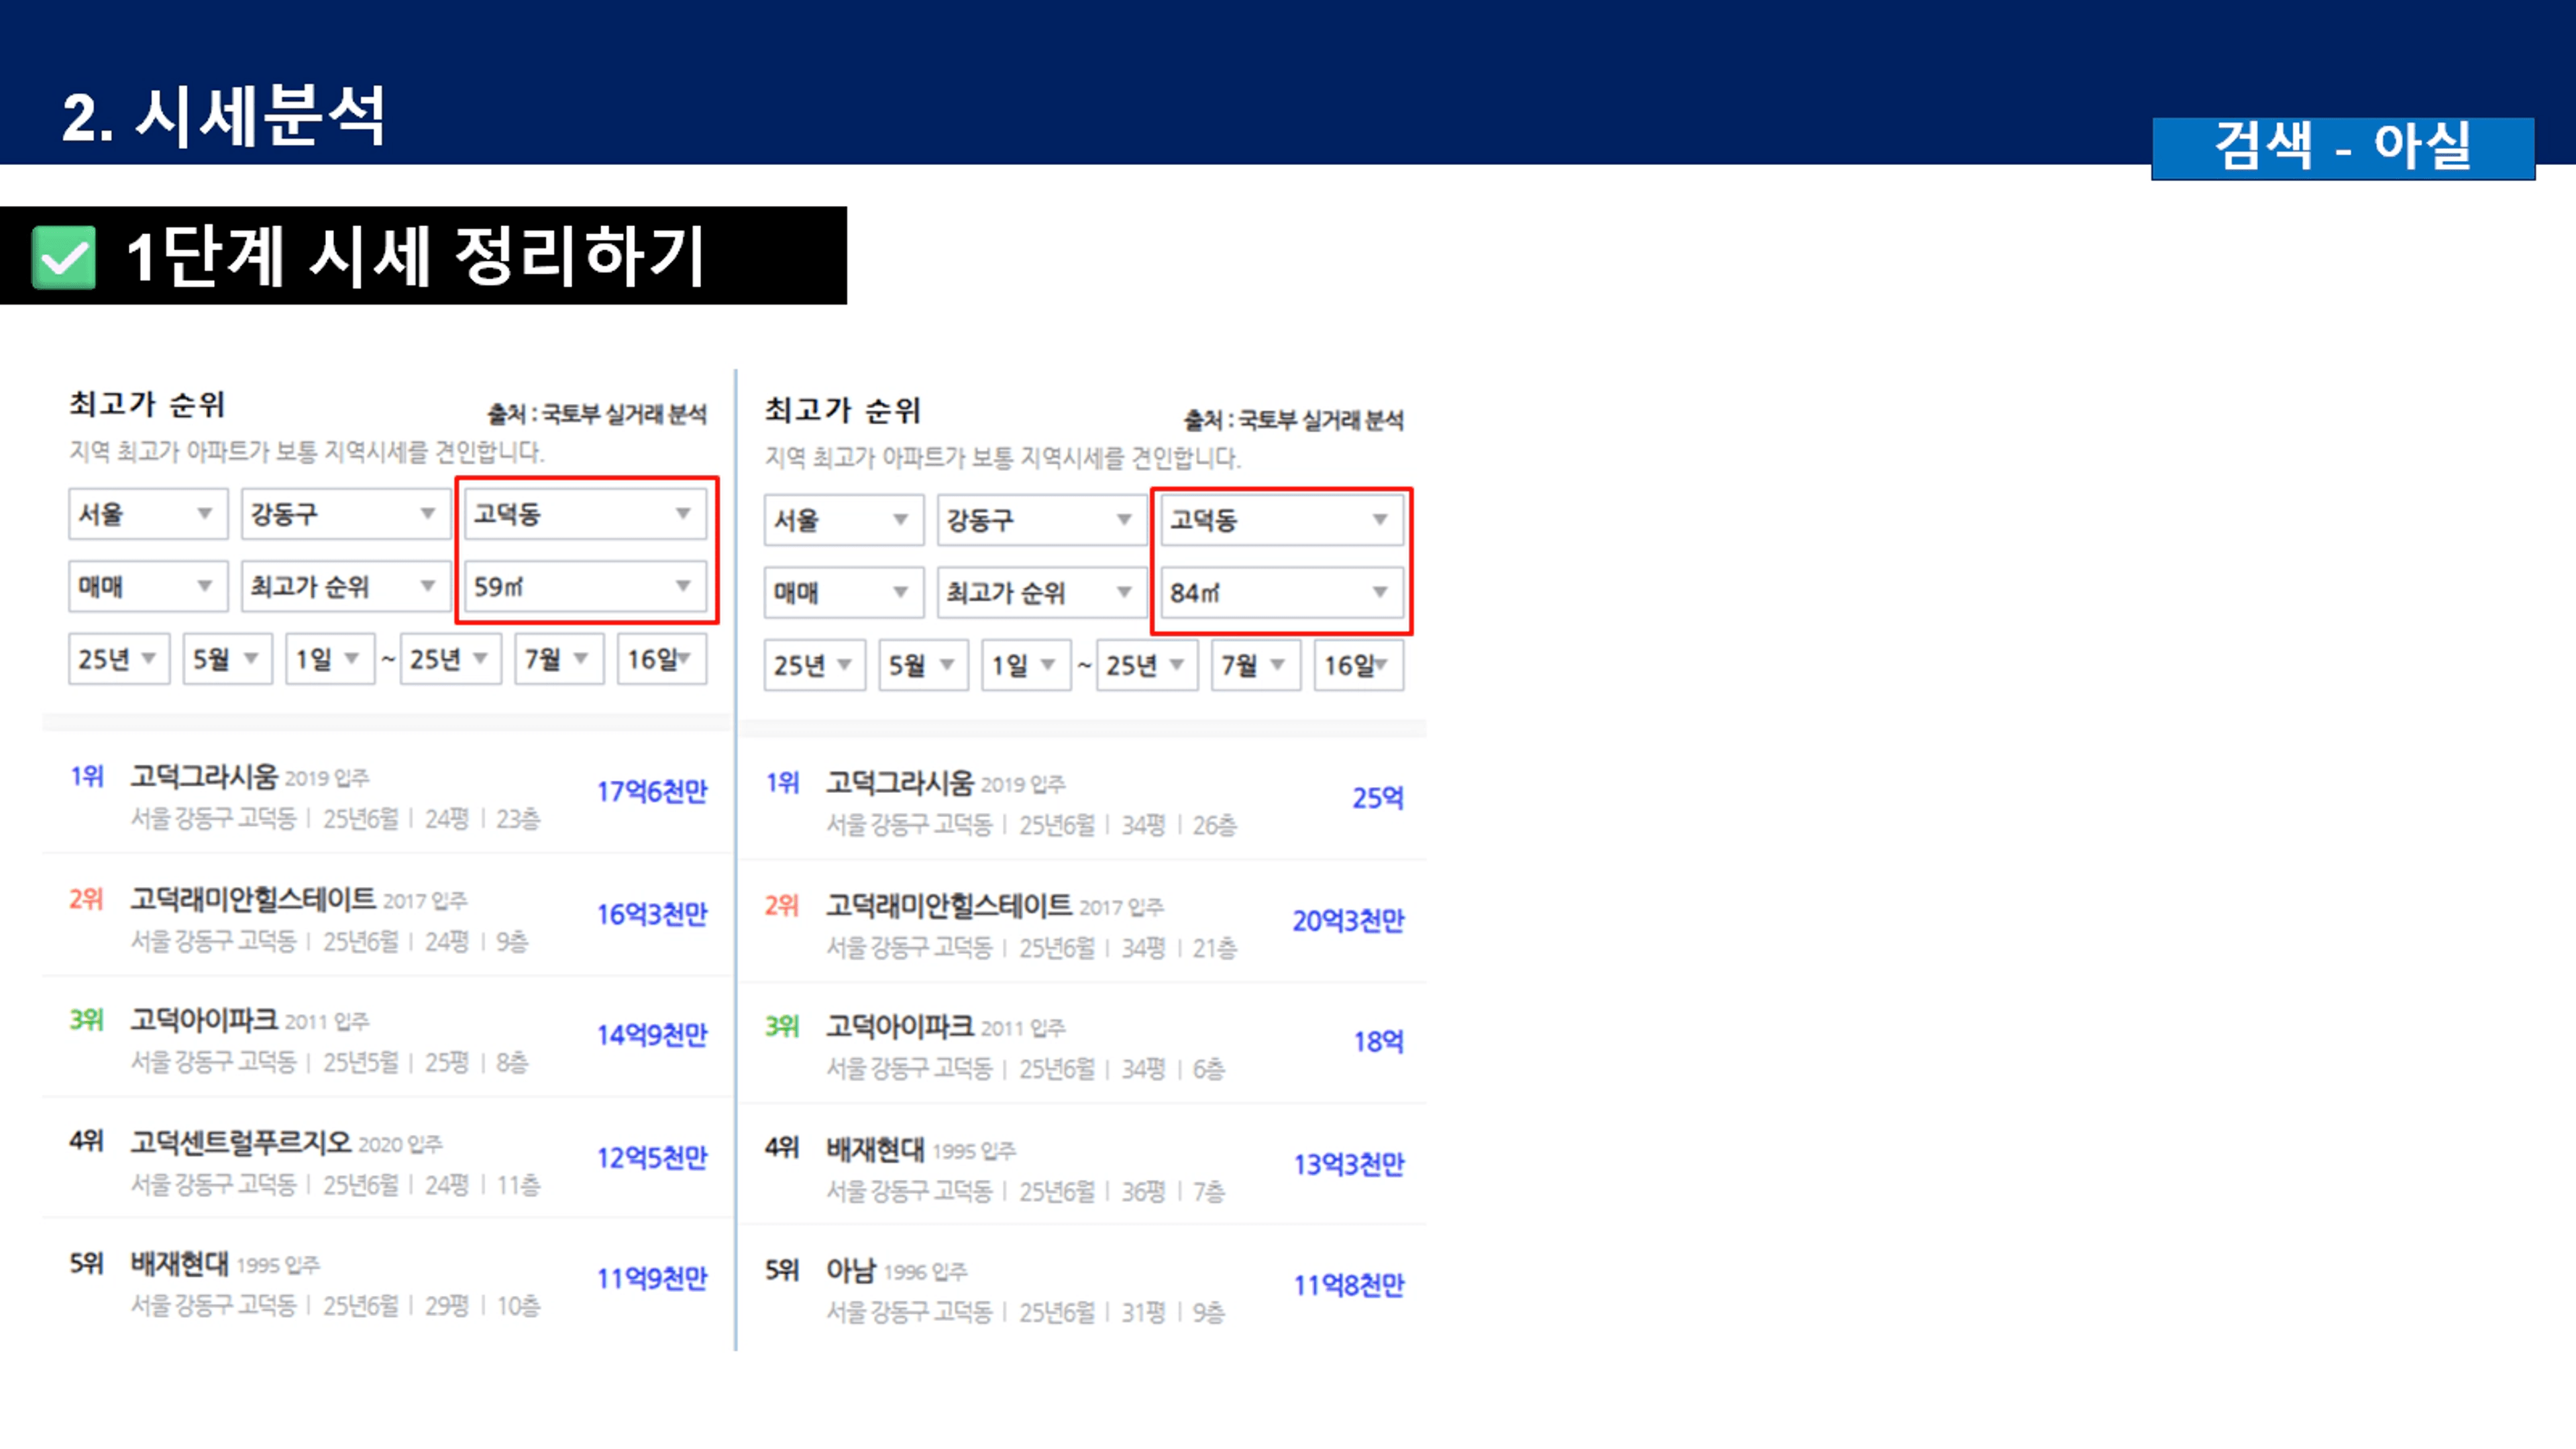Open the end year 25년 dropdown in the right panel

point(1147,665)
